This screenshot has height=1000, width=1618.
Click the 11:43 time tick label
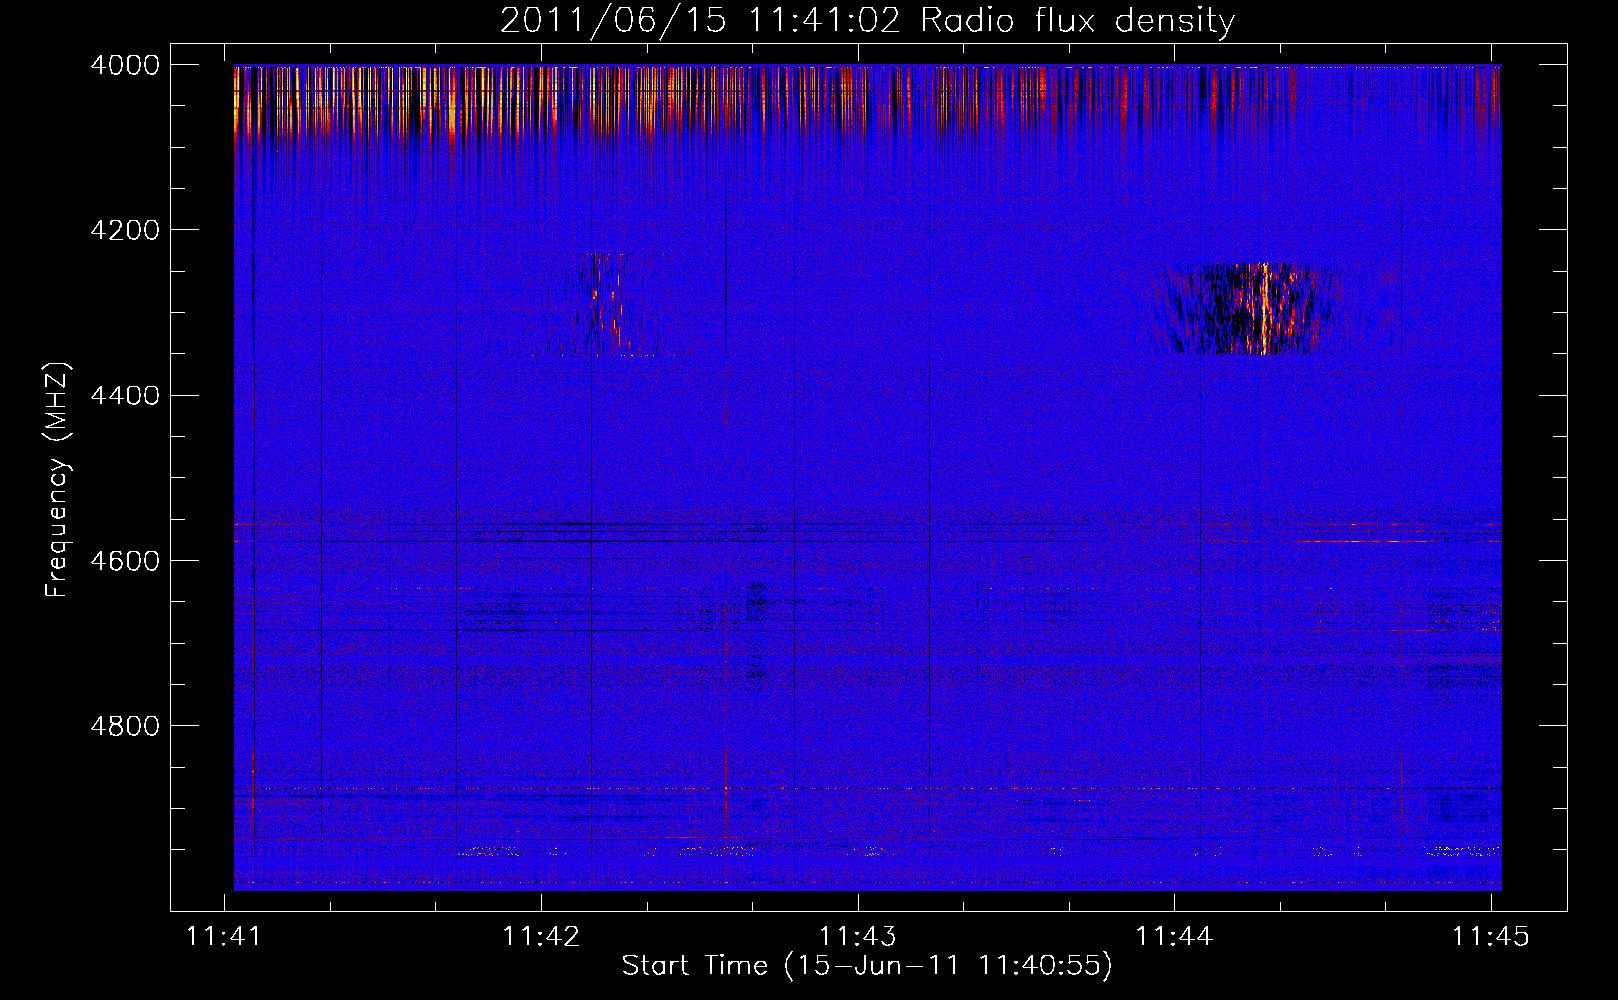[857, 936]
